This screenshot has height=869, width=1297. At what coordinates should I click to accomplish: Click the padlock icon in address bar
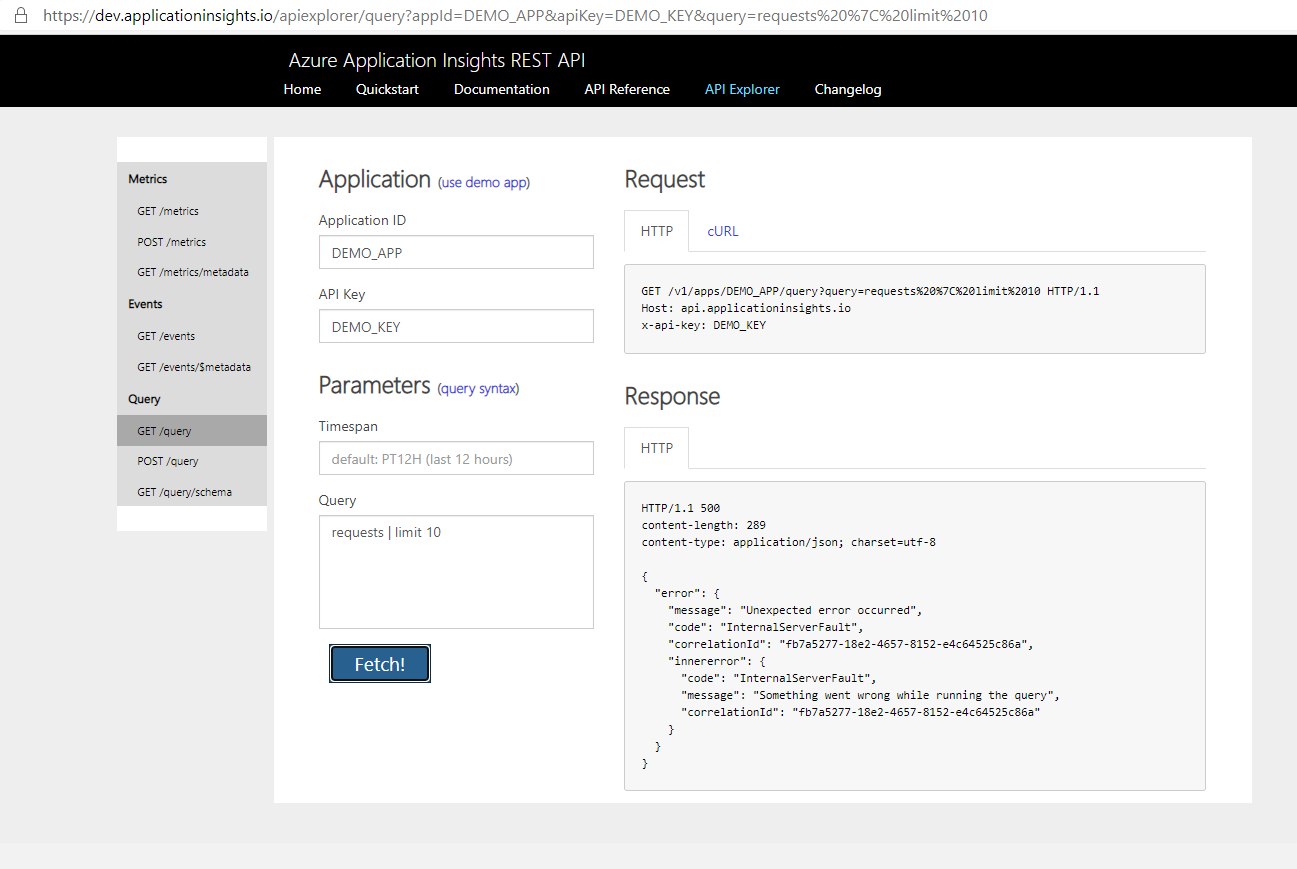21,15
